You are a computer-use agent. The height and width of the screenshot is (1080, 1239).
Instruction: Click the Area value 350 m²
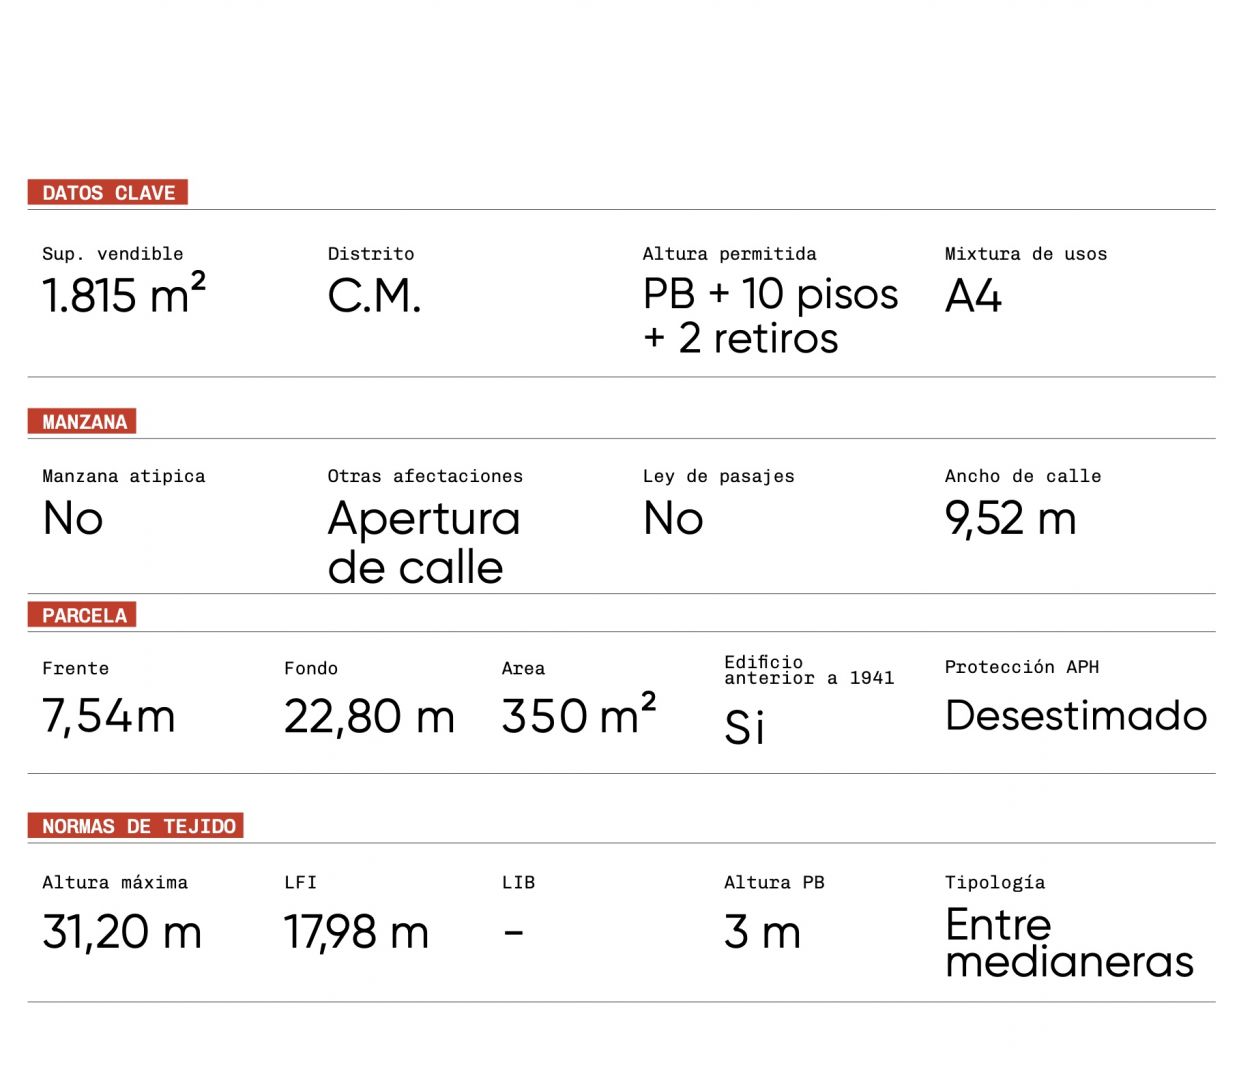coord(578,715)
